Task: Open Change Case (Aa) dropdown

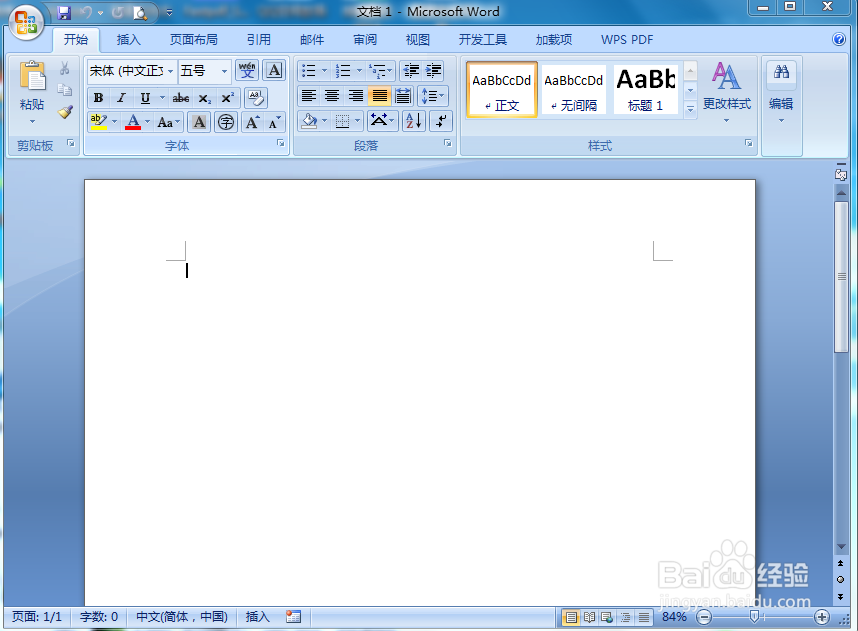Action: coord(169,122)
